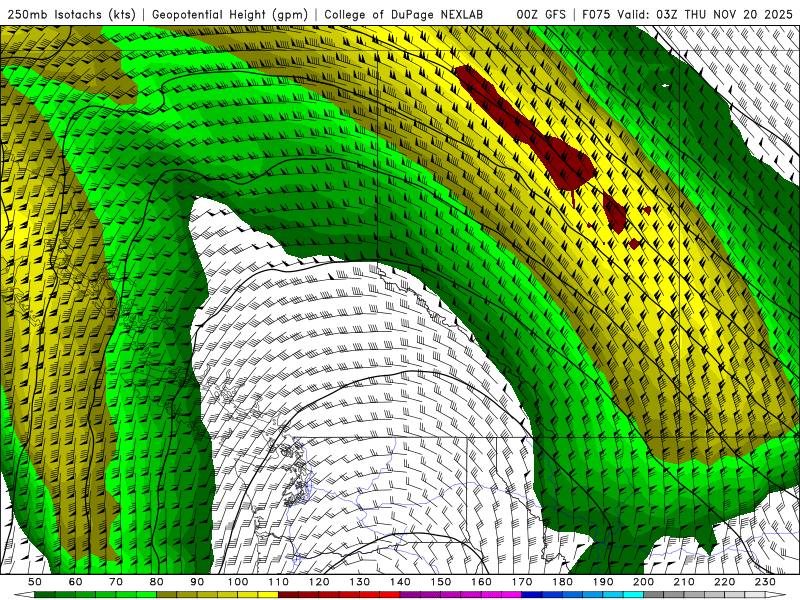Click the 180 value on the color scale
The width and height of the screenshot is (800, 600).
(x=563, y=582)
